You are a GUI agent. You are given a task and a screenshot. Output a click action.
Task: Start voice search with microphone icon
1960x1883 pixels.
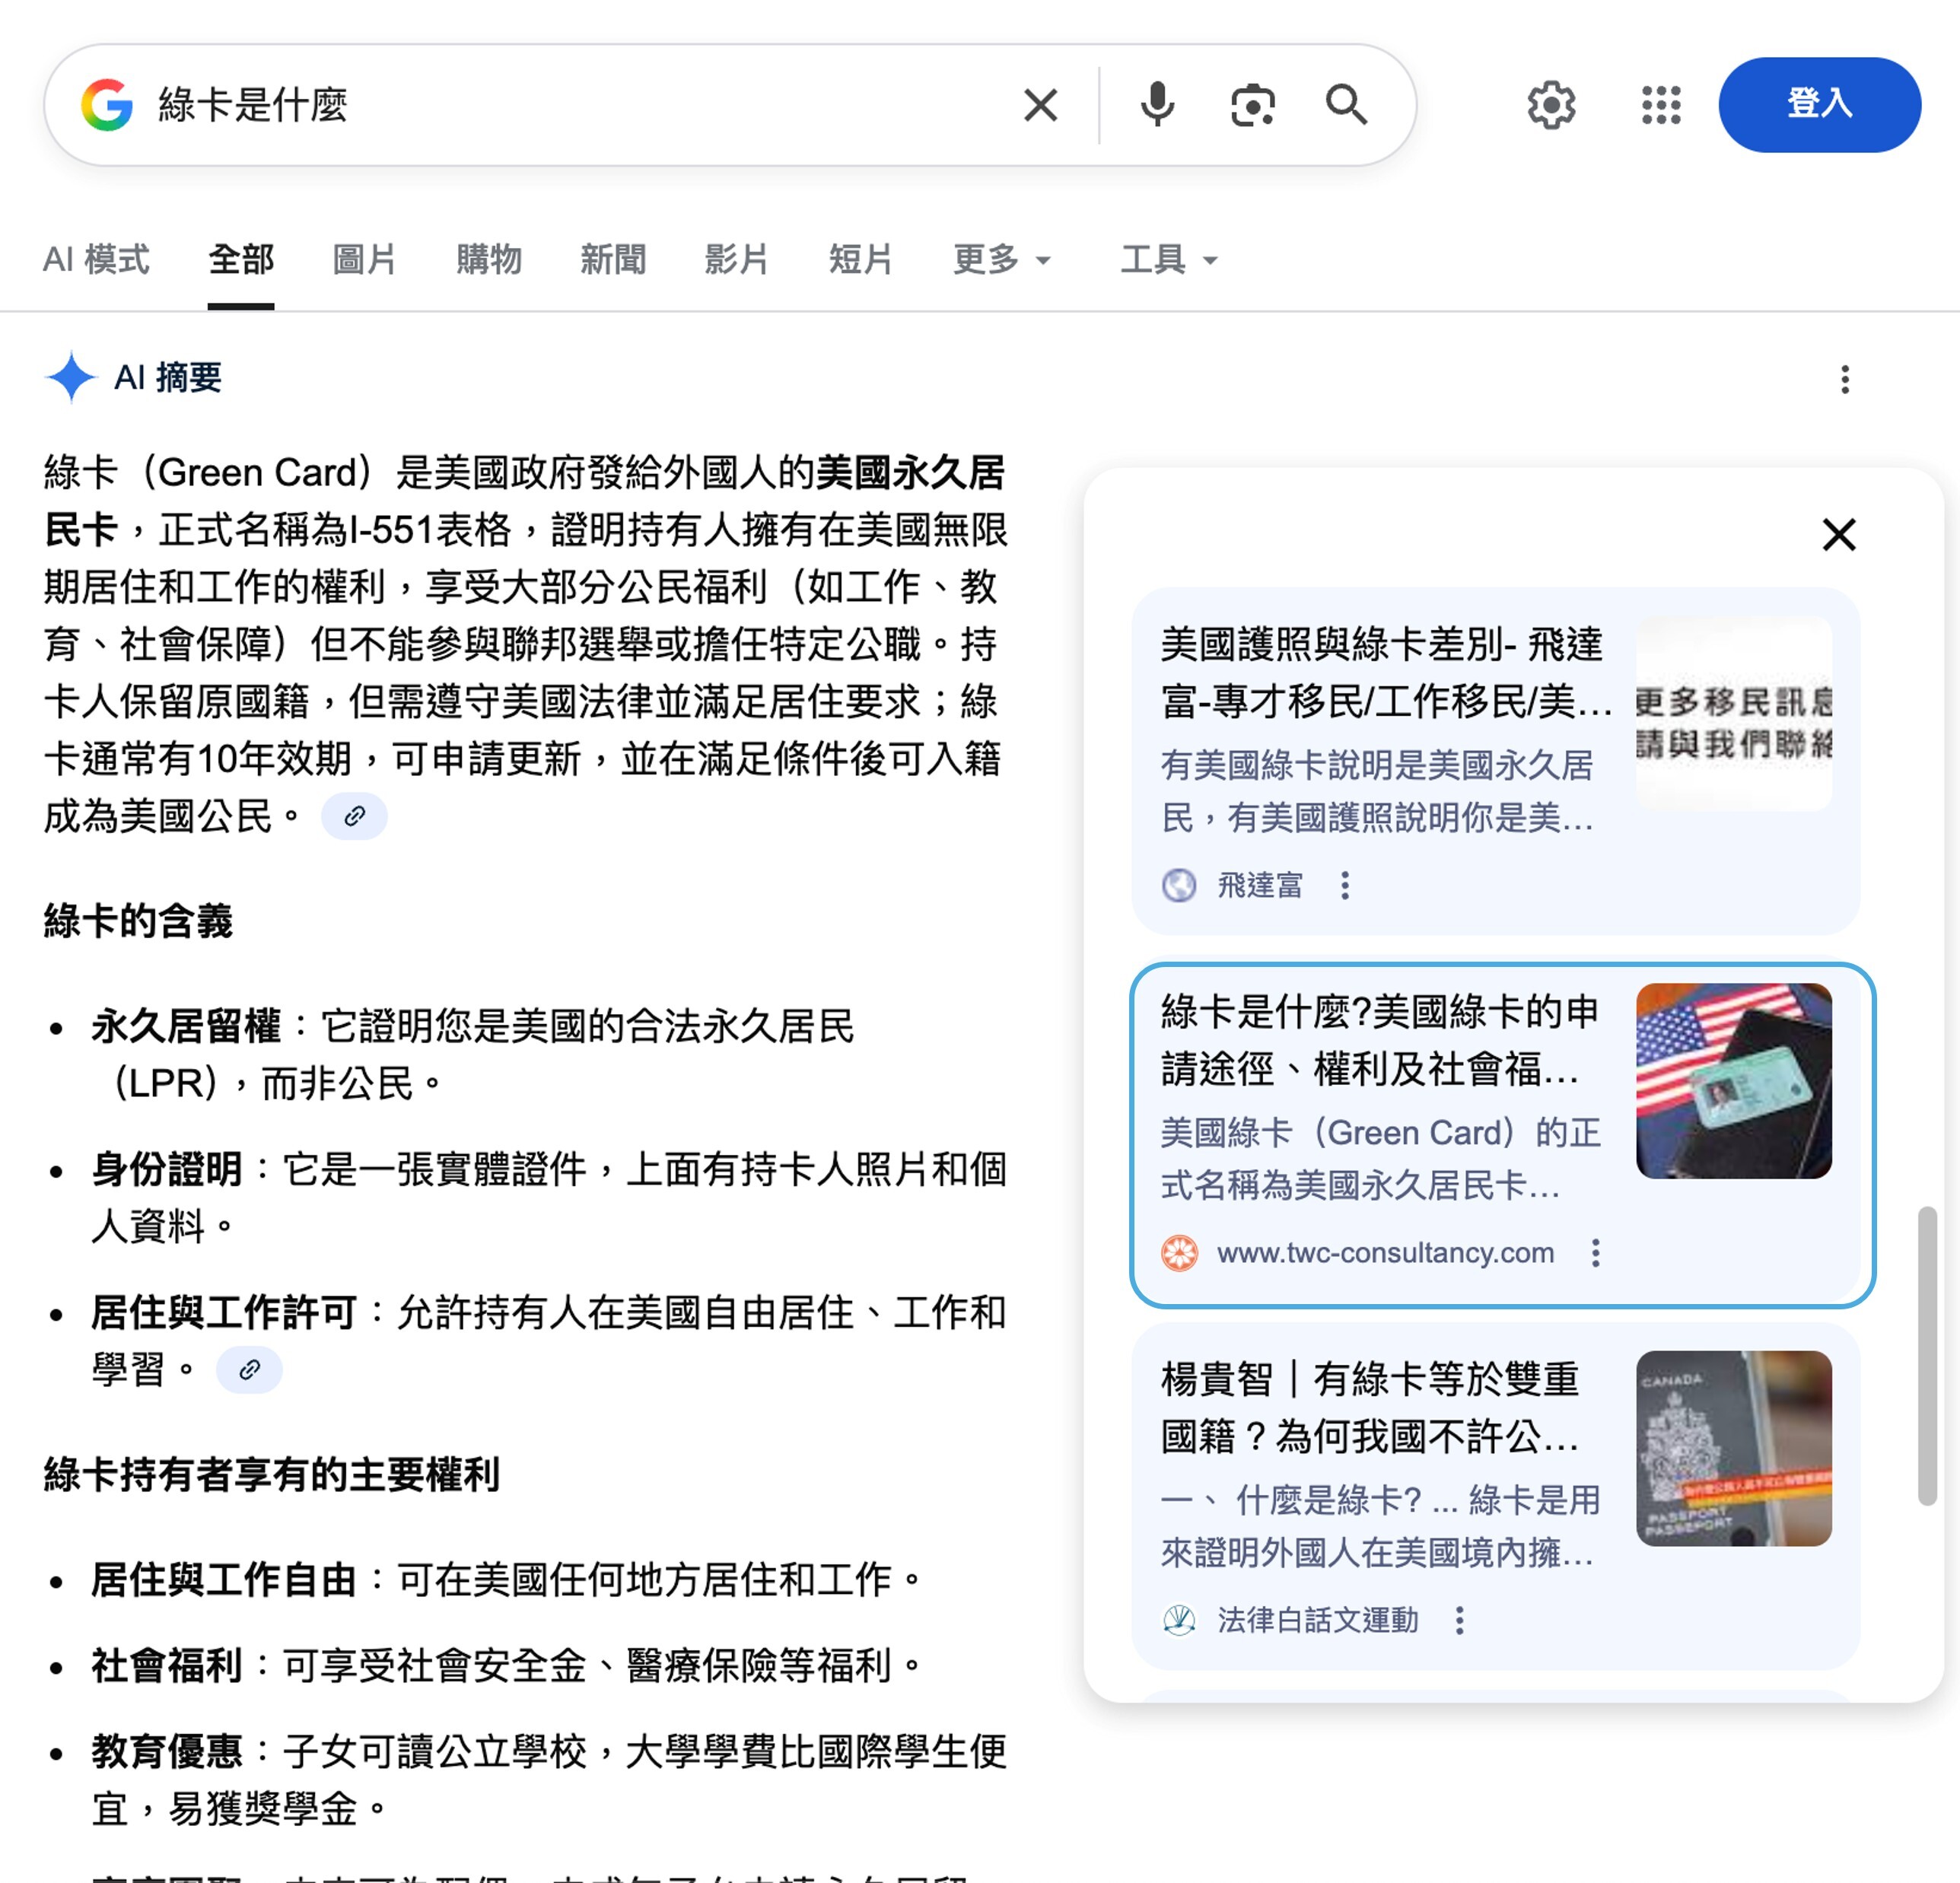pos(1157,105)
